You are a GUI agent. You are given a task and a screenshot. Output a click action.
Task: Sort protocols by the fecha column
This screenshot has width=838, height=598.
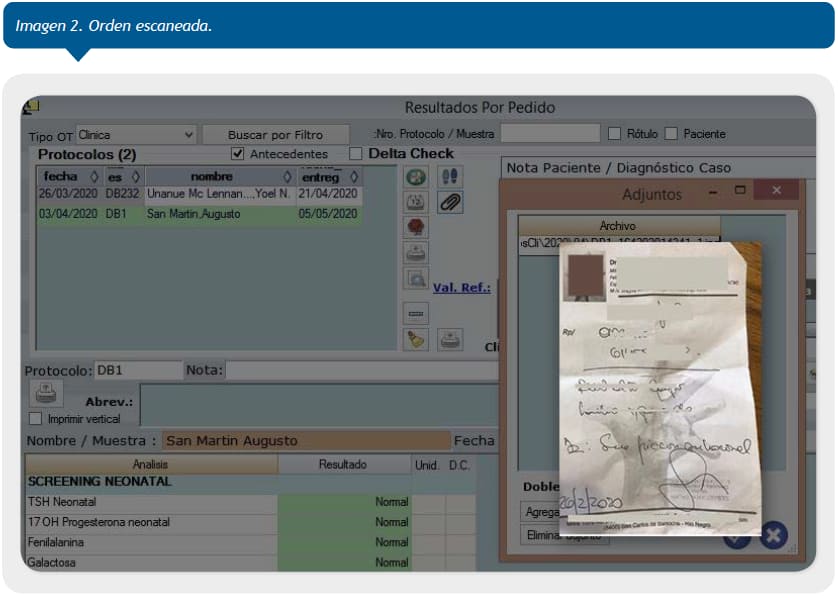[x=66, y=176]
